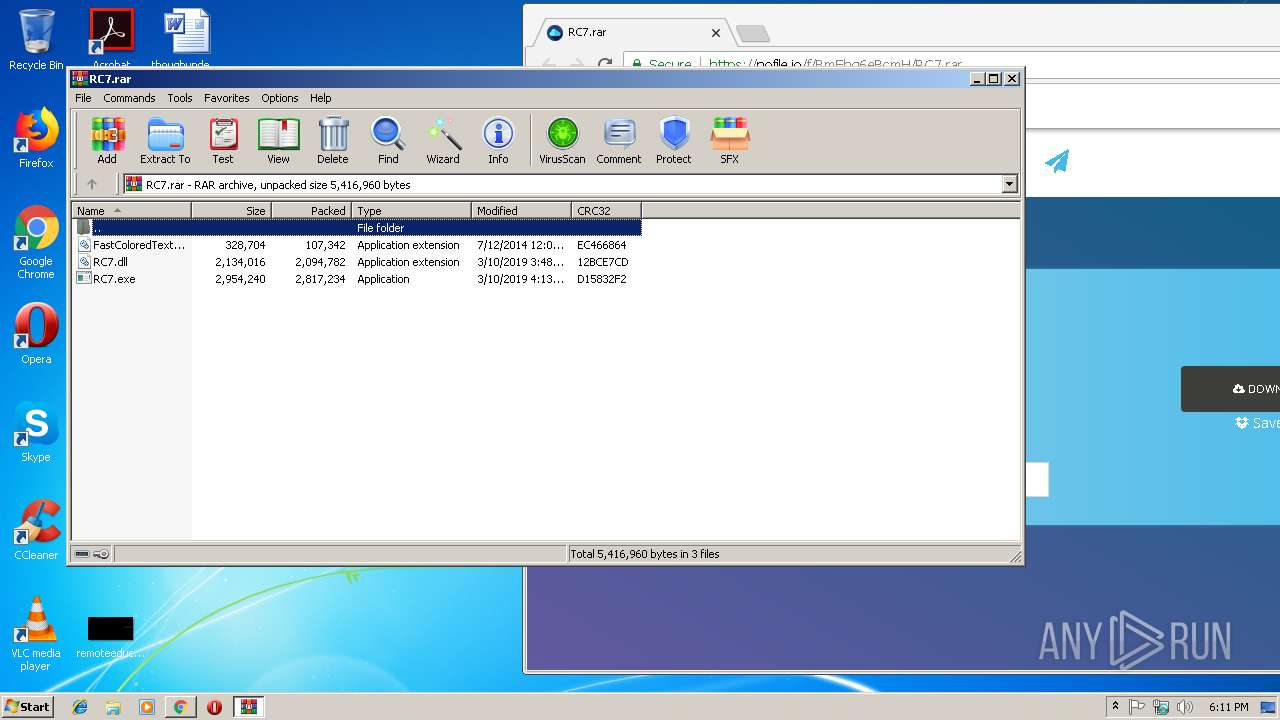This screenshot has width=1280, height=720.
Task: Click the SFX archive icon
Action: coord(730,140)
